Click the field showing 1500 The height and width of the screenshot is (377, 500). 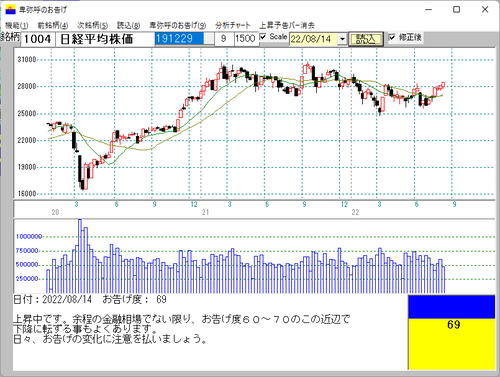[x=246, y=39]
